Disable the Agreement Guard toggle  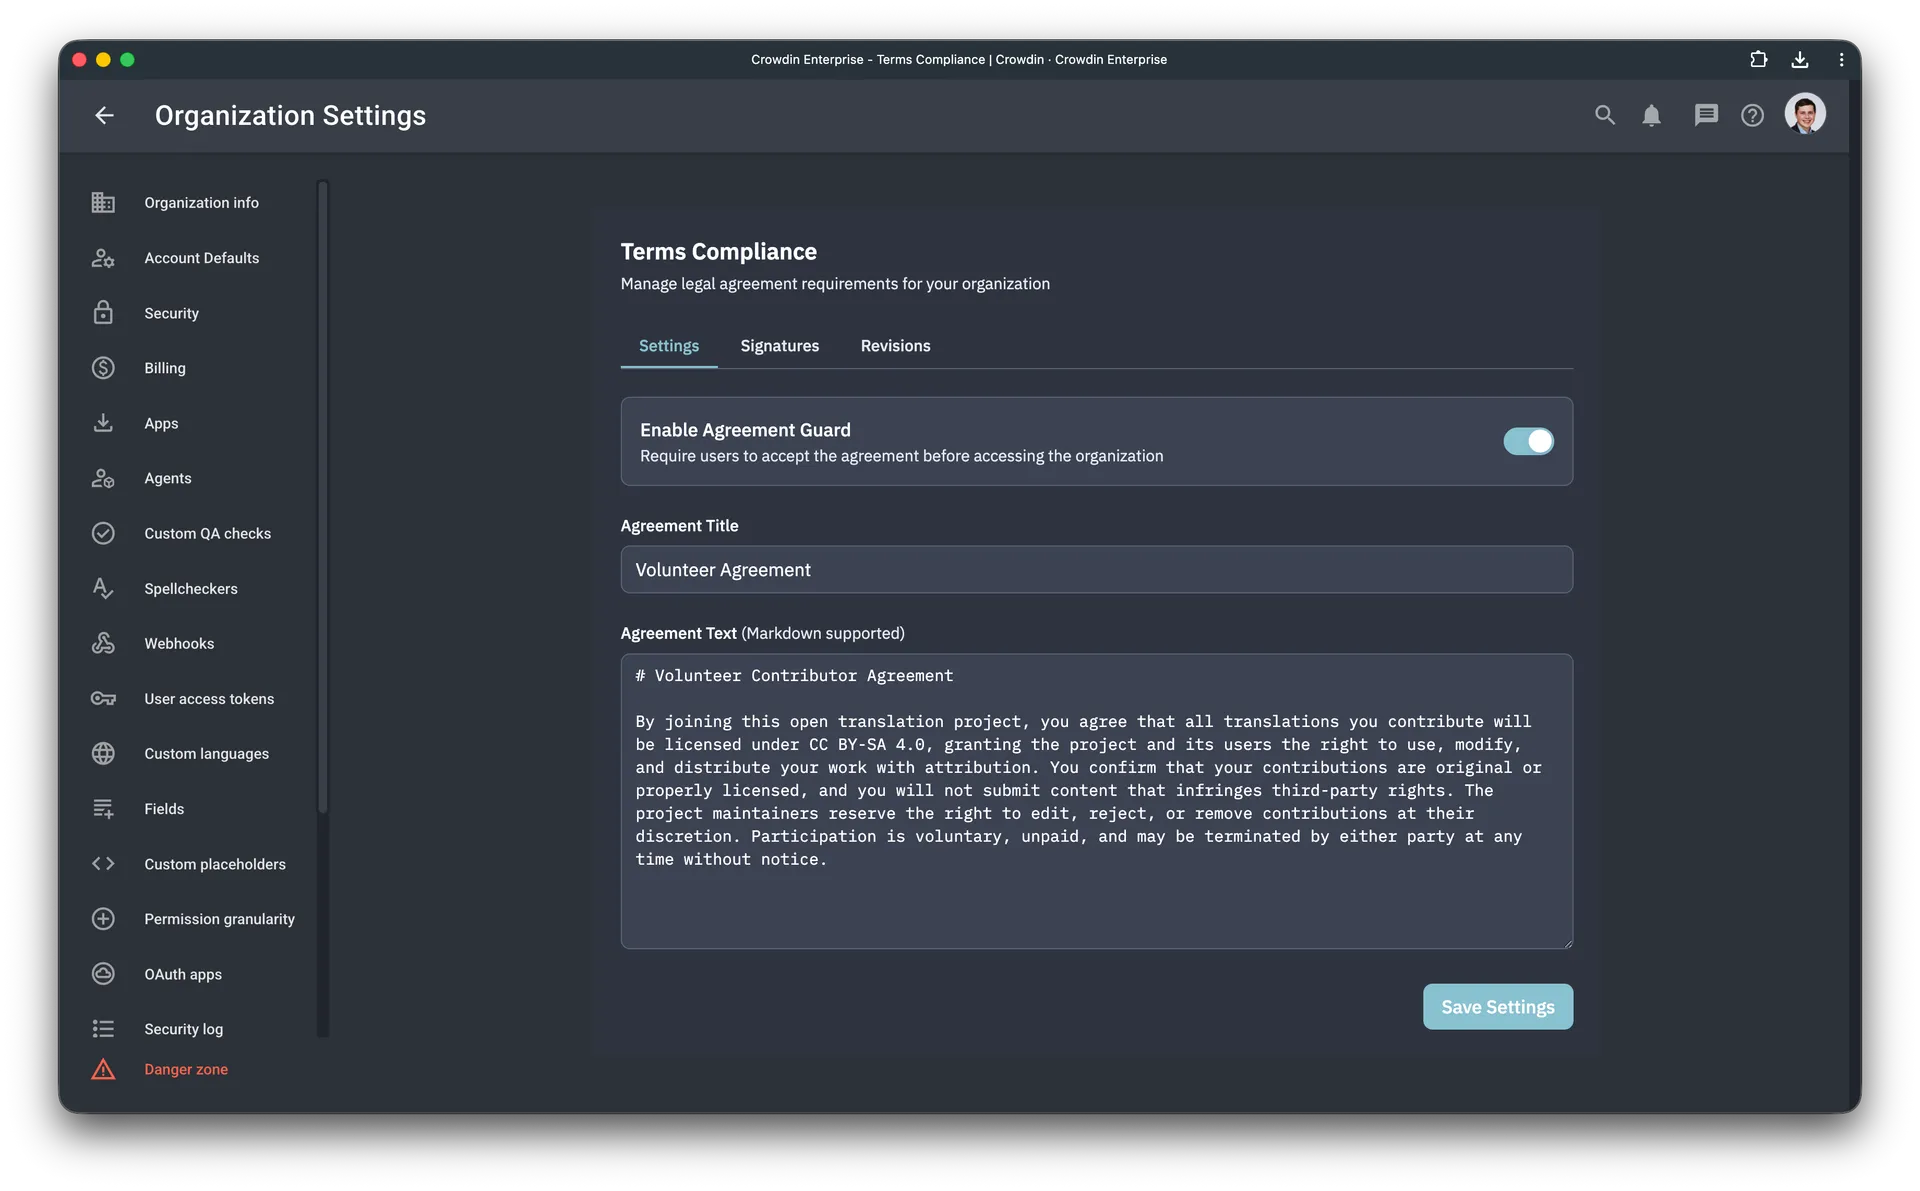tap(1528, 441)
